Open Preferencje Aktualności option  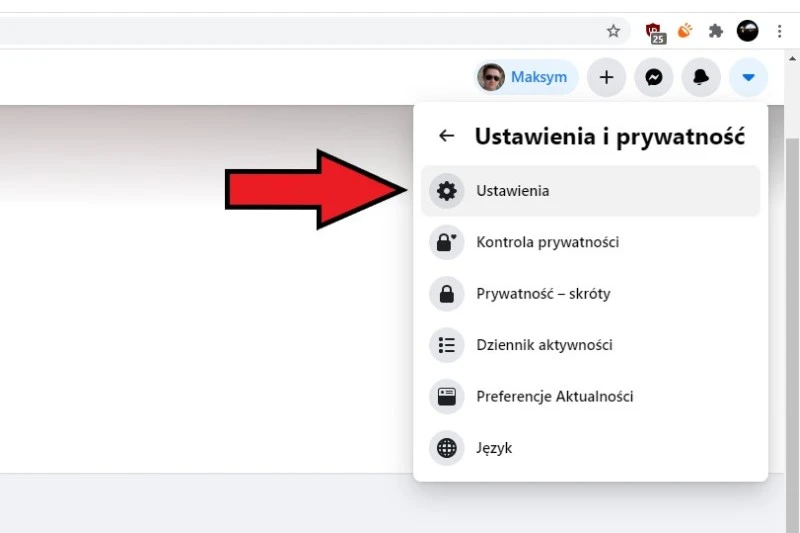(590, 397)
